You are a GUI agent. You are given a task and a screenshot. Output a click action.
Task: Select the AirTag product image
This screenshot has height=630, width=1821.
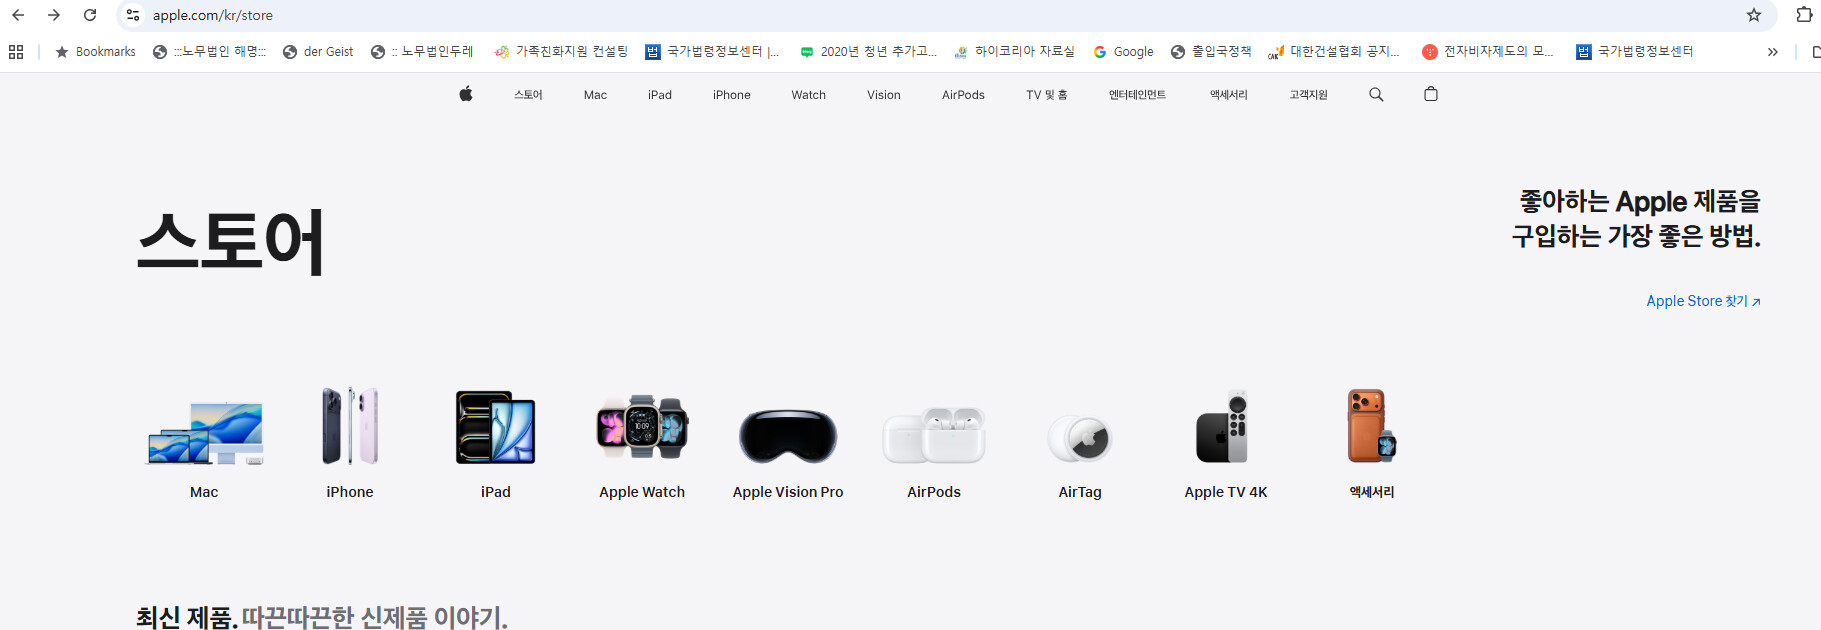tap(1080, 438)
